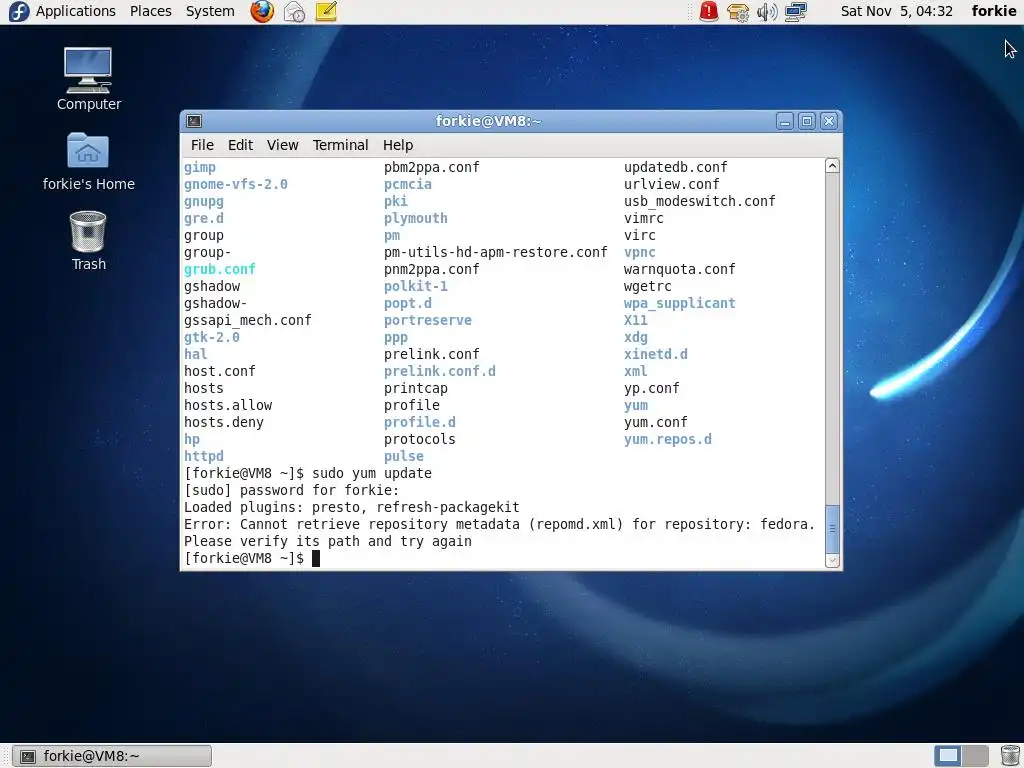The image size is (1024, 768).
Task: Click the terminal scrollbar up arrow
Action: (x=832, y=166)
